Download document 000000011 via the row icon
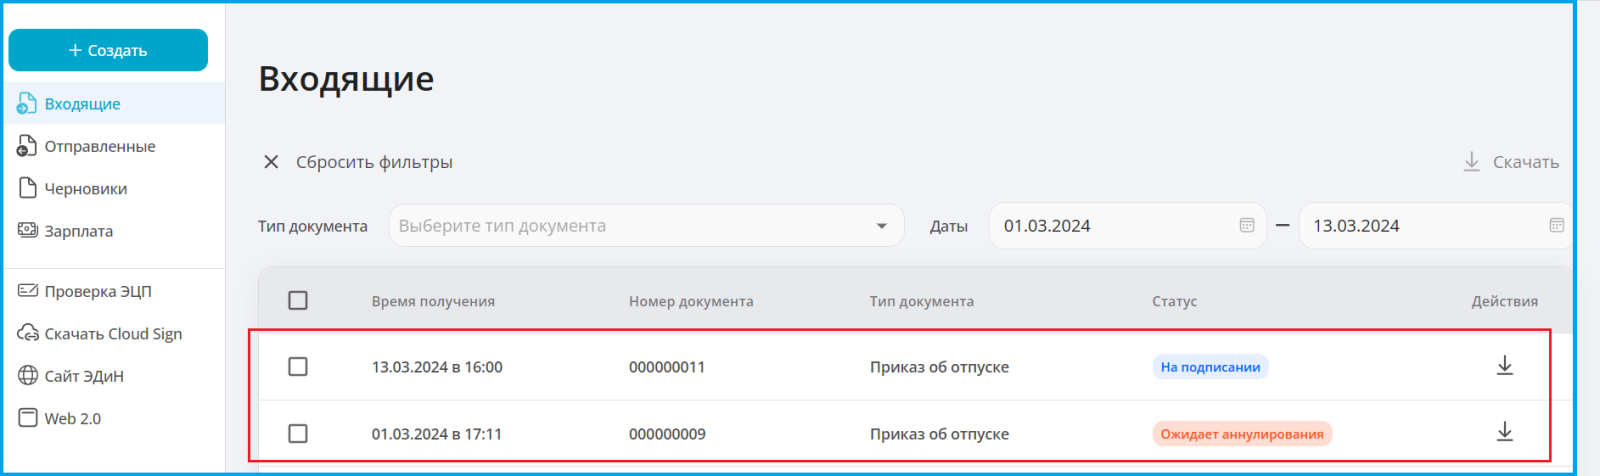Image resolution: width=1600 pixels, height=476 pixels. [x=1504, y=366]
